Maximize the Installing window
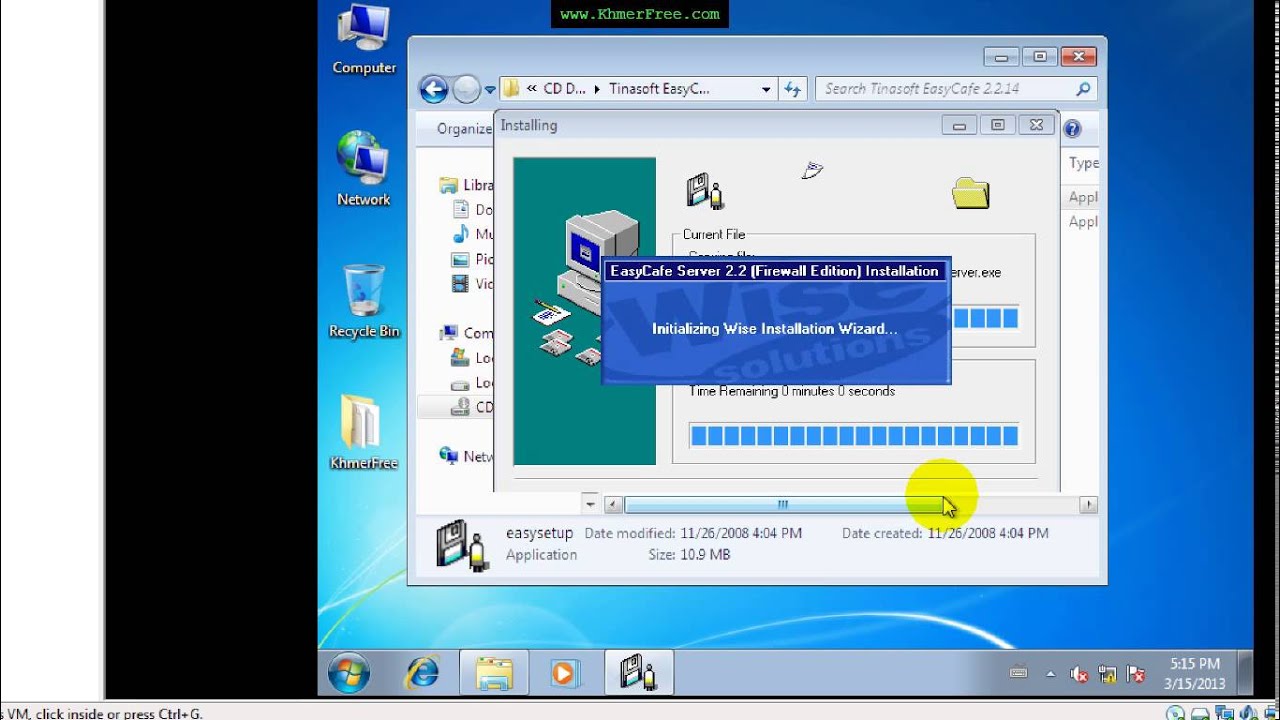Image resolution: width=1280 pixels, height=720 pixels. (997, 126)
